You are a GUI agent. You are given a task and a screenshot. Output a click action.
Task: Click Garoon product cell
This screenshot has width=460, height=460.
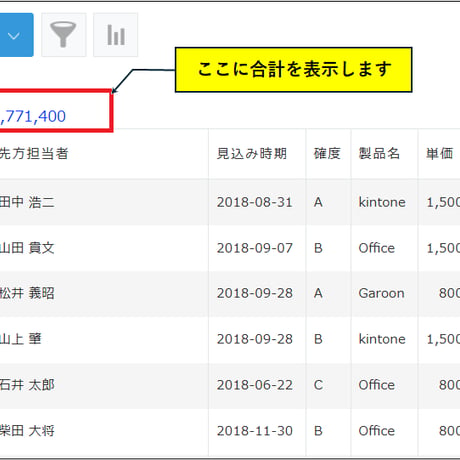pos(381,293)
